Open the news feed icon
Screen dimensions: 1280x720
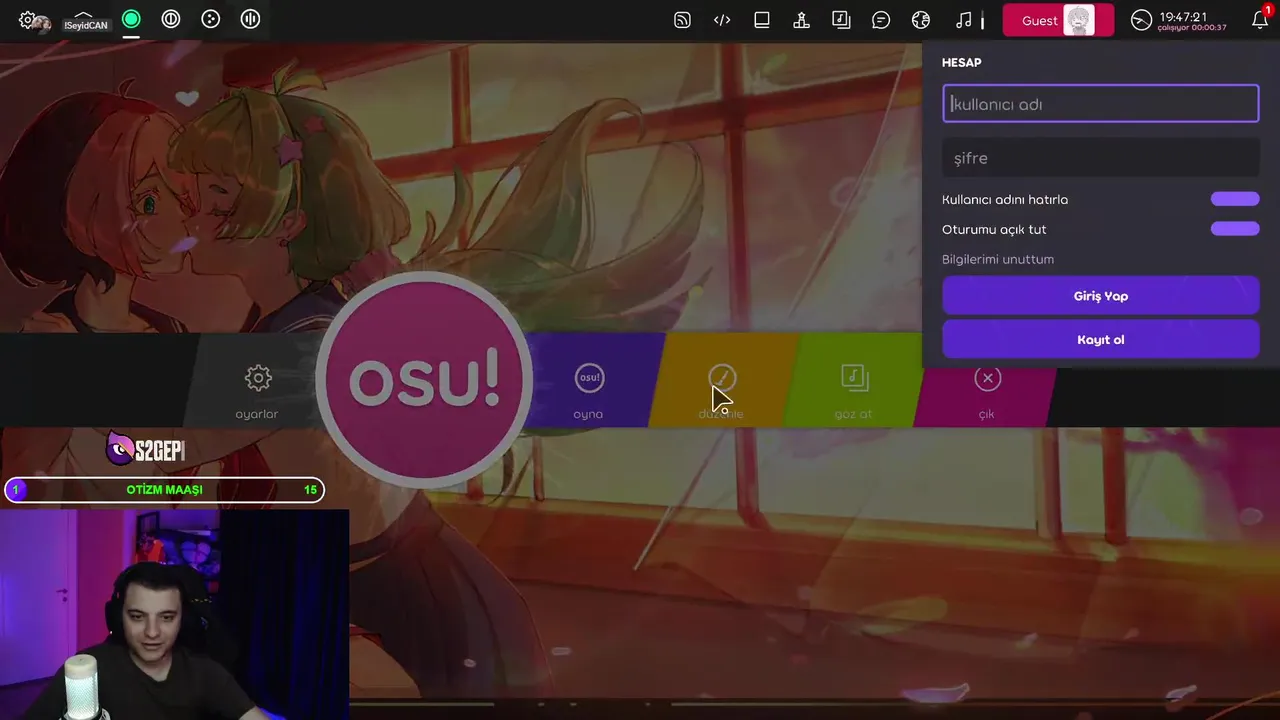click(x=682, y=20)
